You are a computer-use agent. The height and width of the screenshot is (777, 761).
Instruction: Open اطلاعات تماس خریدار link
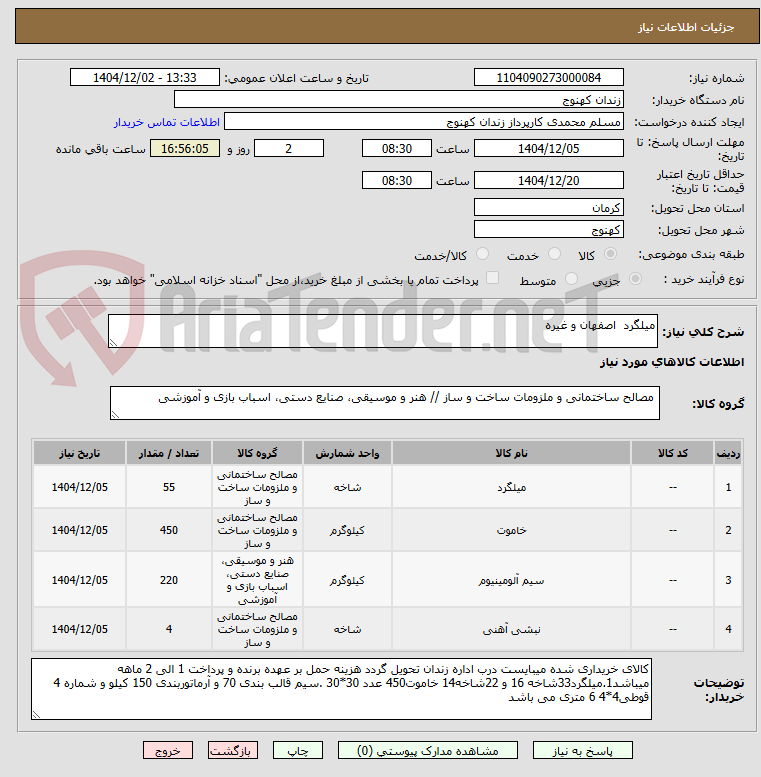pyautogui.click(x=166, y=122)
